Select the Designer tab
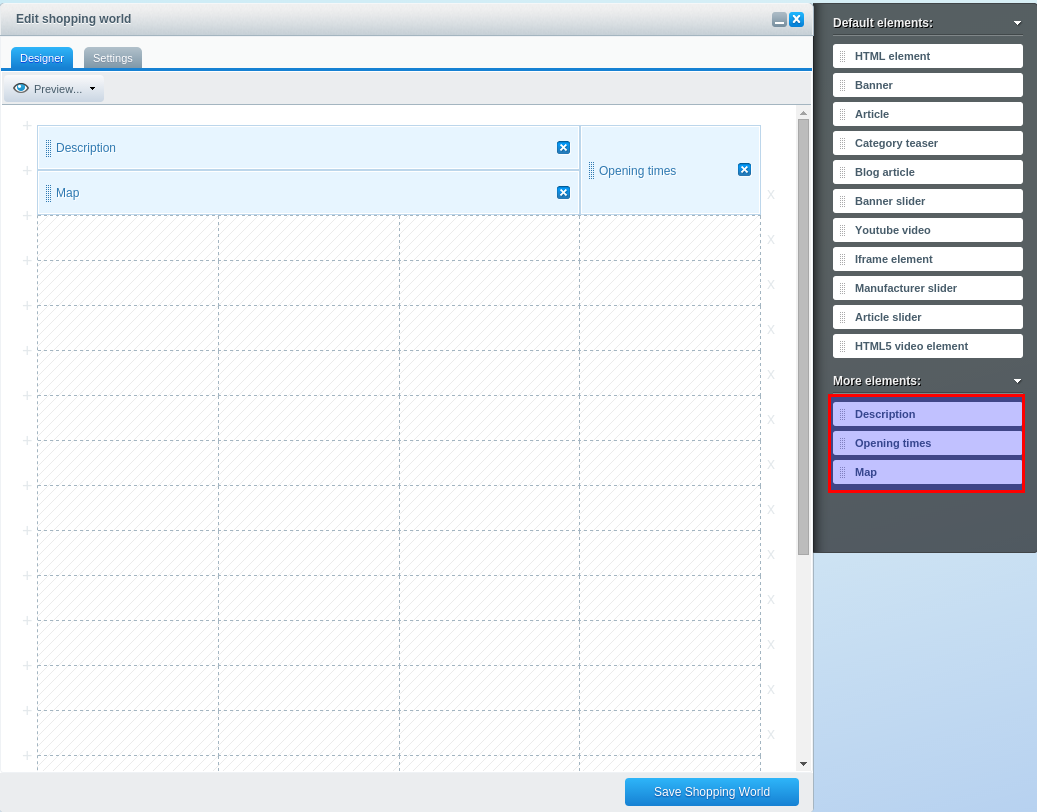Viewport: 1037px width, 812px height. click(42, 58)
